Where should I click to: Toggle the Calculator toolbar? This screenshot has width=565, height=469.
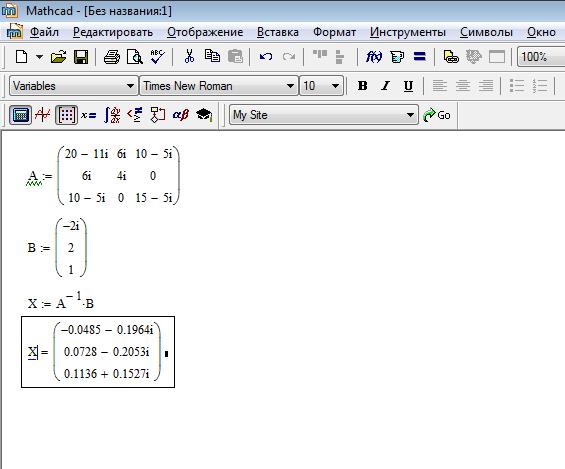(x=20, y=115)
